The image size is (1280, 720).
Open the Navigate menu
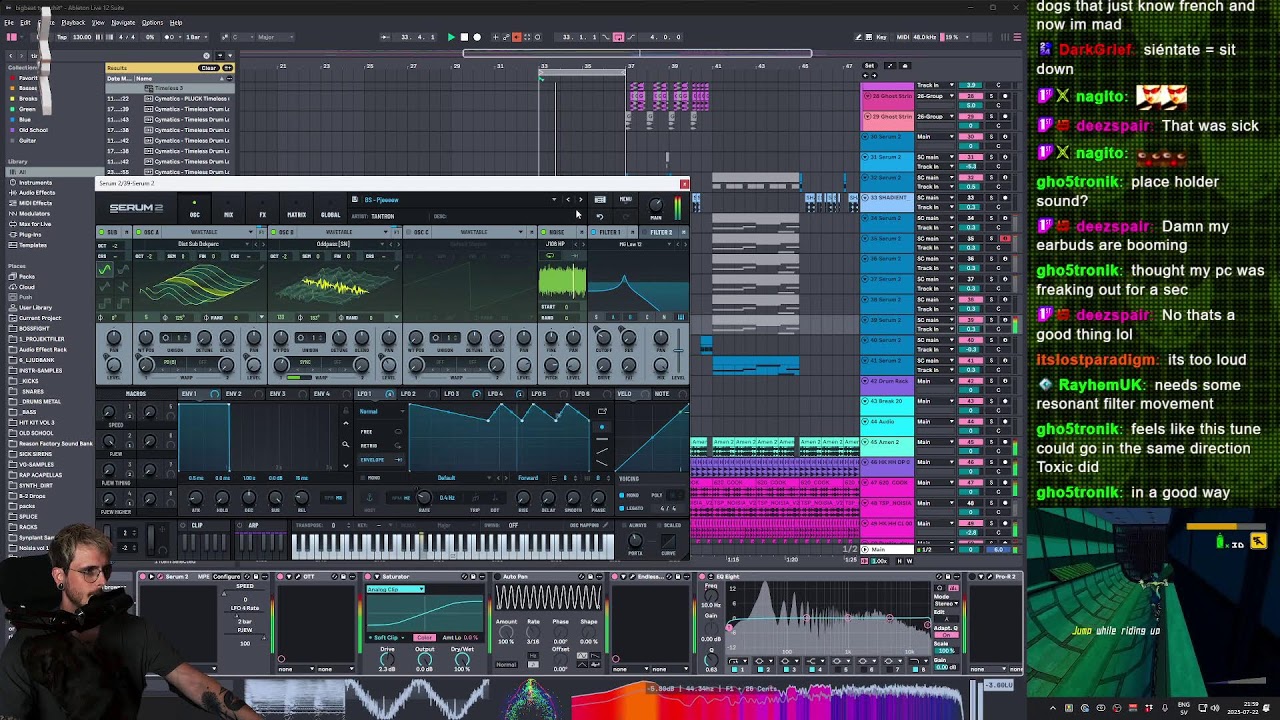[x=123, y=22]
